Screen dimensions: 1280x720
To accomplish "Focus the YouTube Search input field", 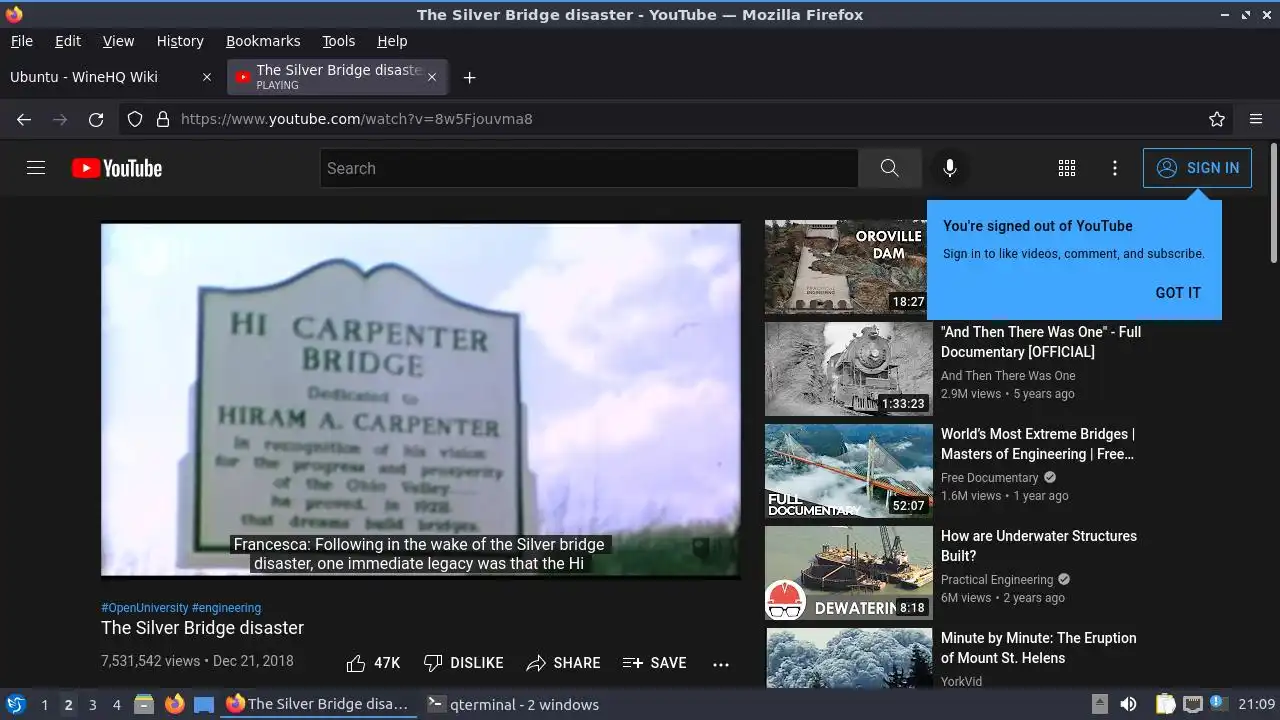I will (x=589, y=168).
